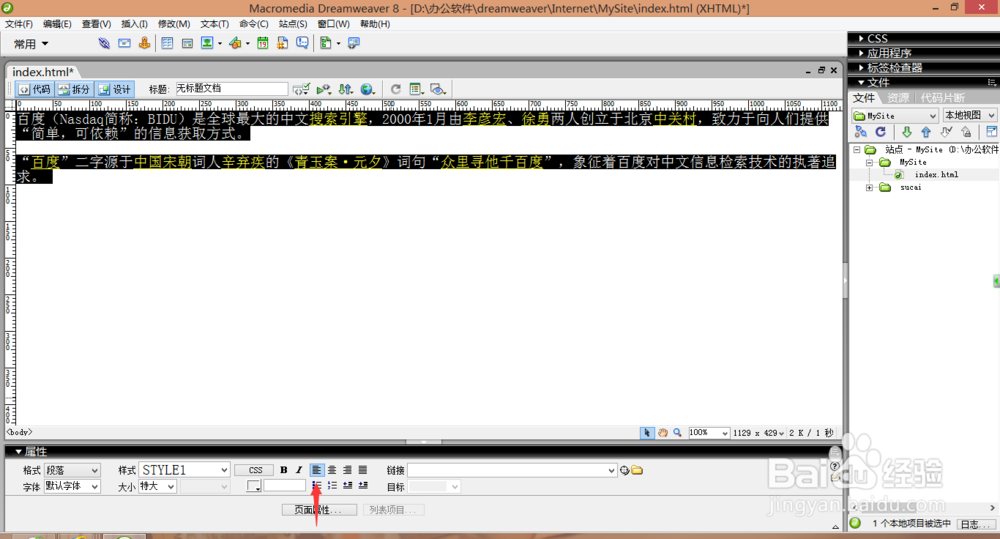Toggle Align Left
This screenshot has width=1000, height=539.
316,470
